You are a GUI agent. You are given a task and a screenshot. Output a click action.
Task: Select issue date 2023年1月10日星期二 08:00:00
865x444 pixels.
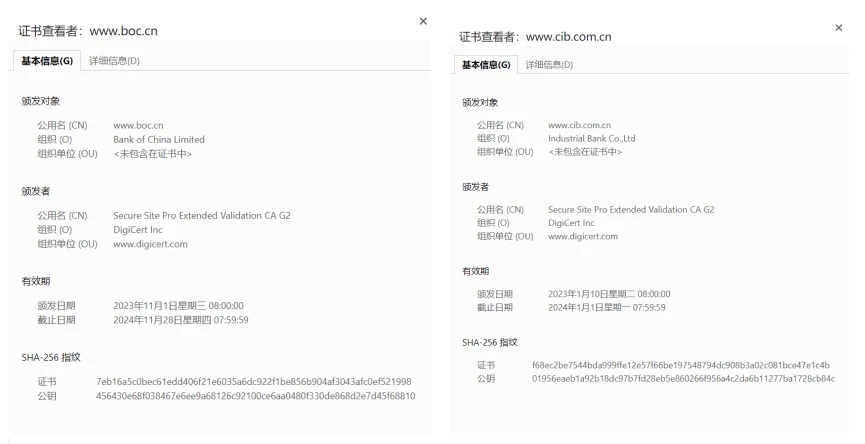pyautogui.click(x=609, y=294)
